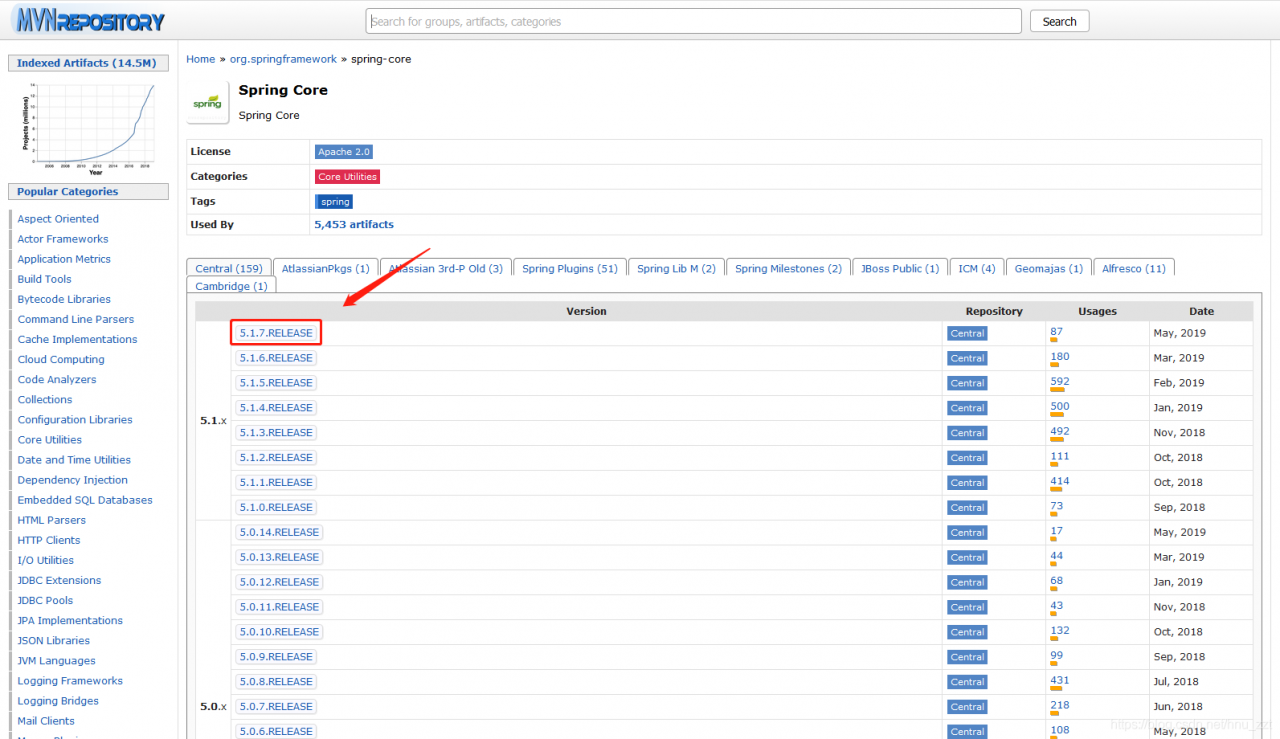The height and width of the screenshot is (739, 1280).
Task: Go to Home in the breadcrumb
Action: tap(200, 59)
